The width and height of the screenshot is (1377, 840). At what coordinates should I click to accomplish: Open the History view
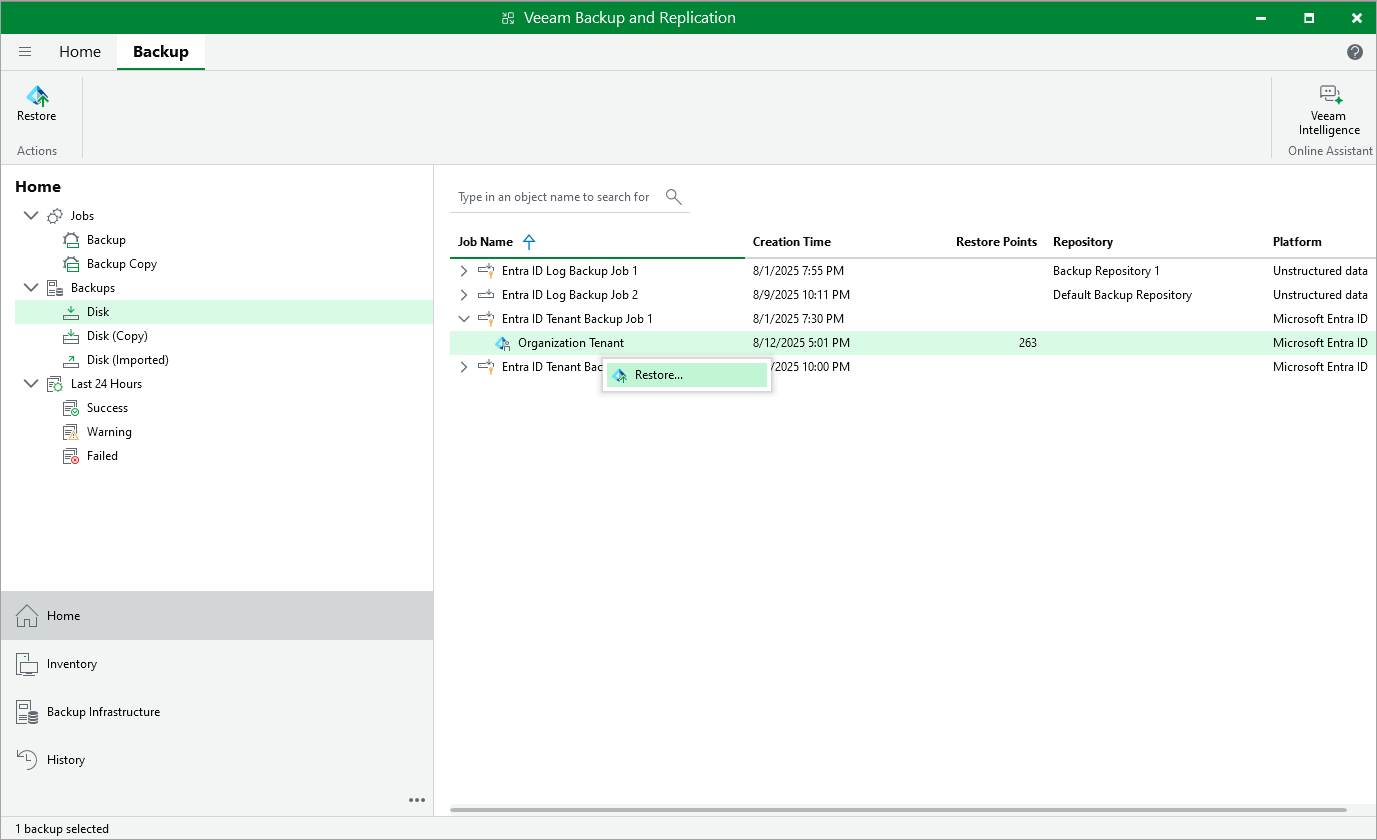(63, 759)
